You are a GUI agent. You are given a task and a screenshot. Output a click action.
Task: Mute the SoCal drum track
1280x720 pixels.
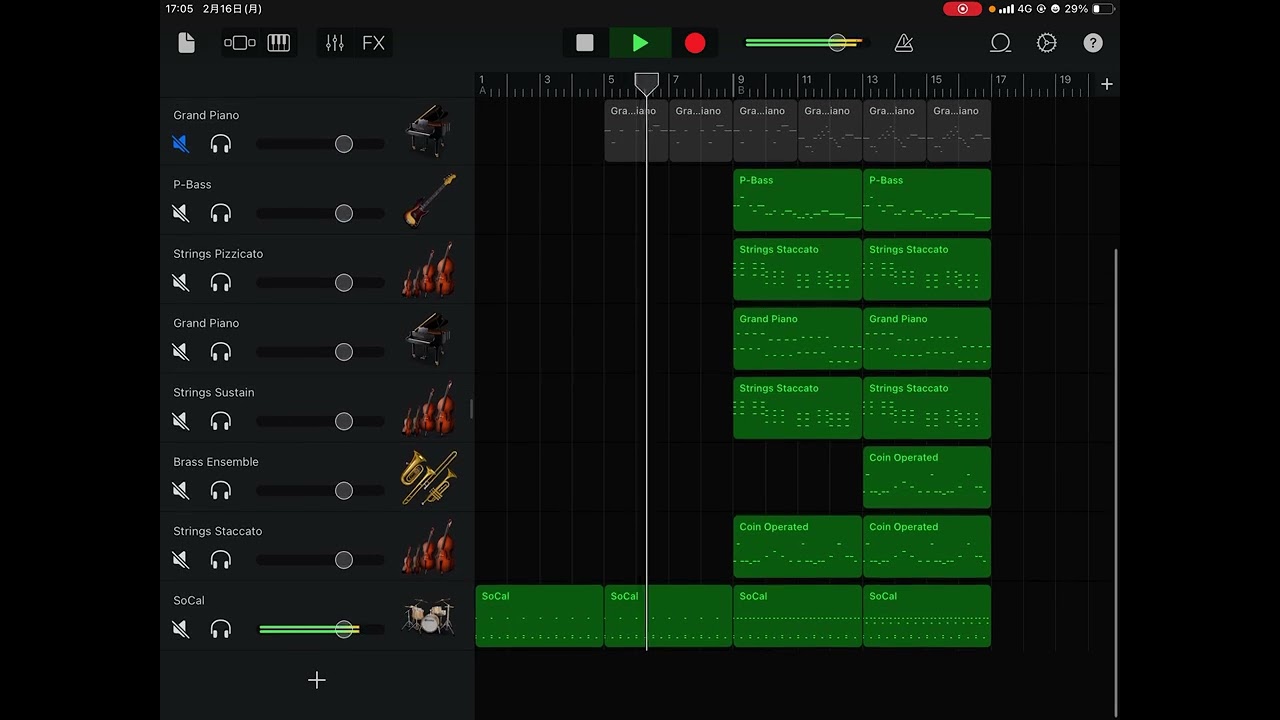[x=181, y=629]
